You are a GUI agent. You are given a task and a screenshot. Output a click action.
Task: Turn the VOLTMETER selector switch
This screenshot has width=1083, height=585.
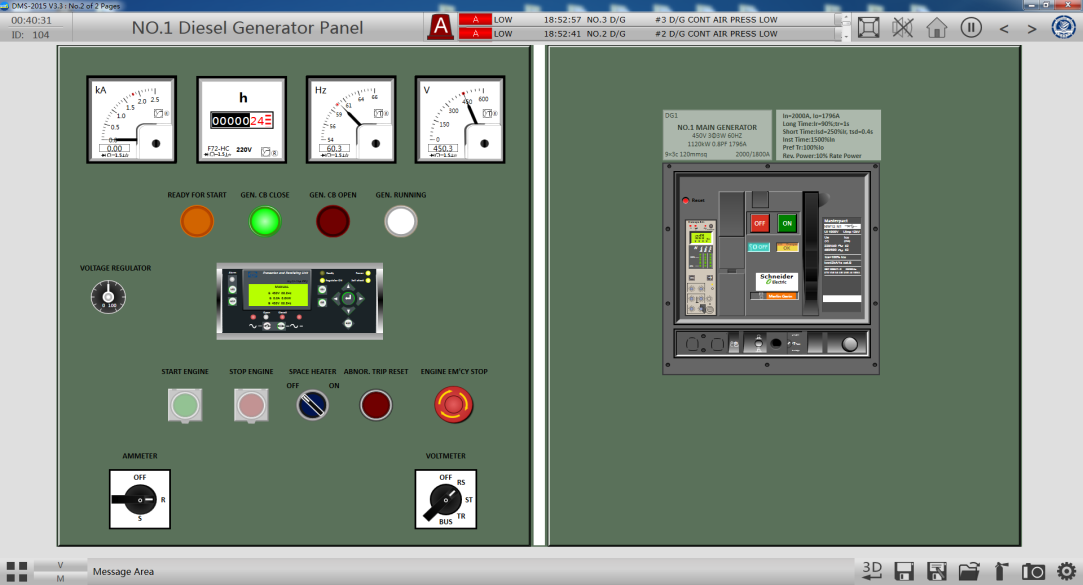(445, 499)
